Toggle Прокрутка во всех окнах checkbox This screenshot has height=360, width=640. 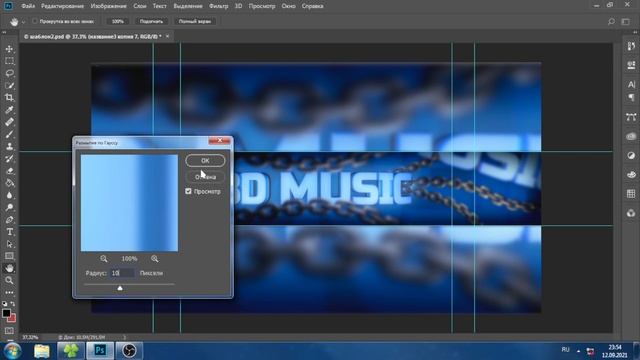tap(34, 21)
